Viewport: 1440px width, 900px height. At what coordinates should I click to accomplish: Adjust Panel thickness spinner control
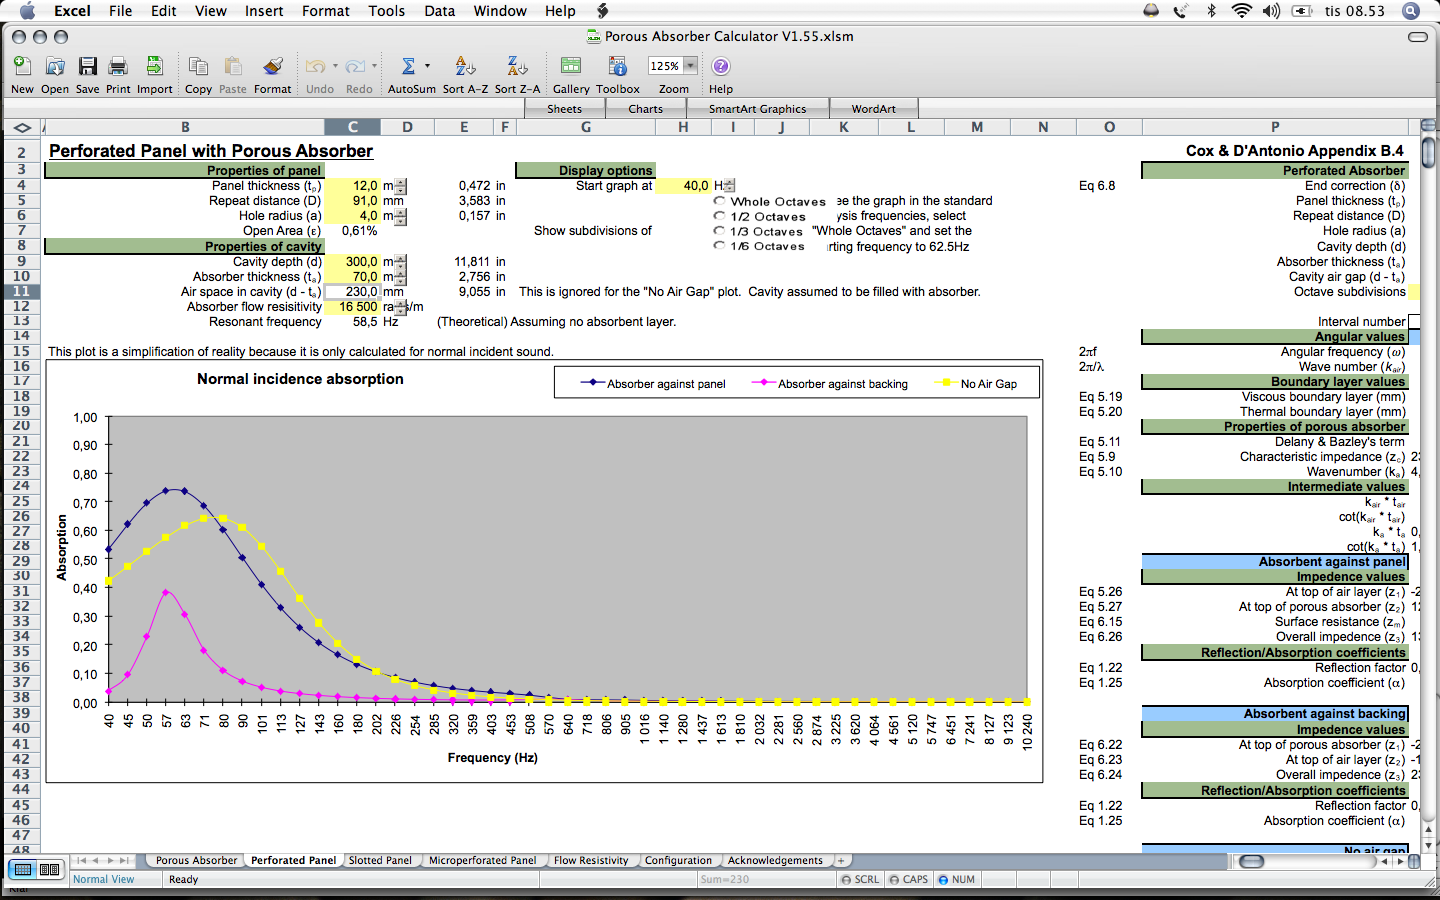click(x=400, y=186)
